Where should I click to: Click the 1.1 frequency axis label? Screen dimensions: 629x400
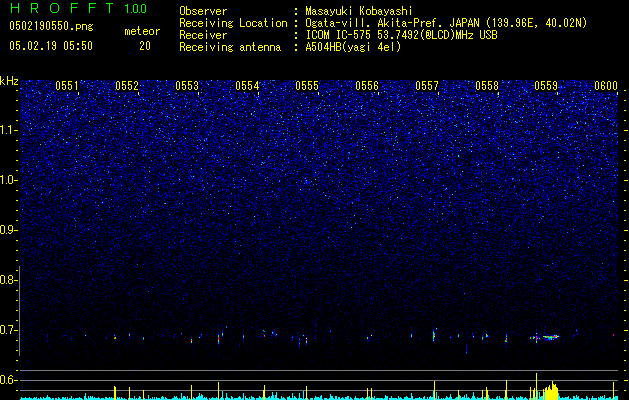tap(8, 130)
